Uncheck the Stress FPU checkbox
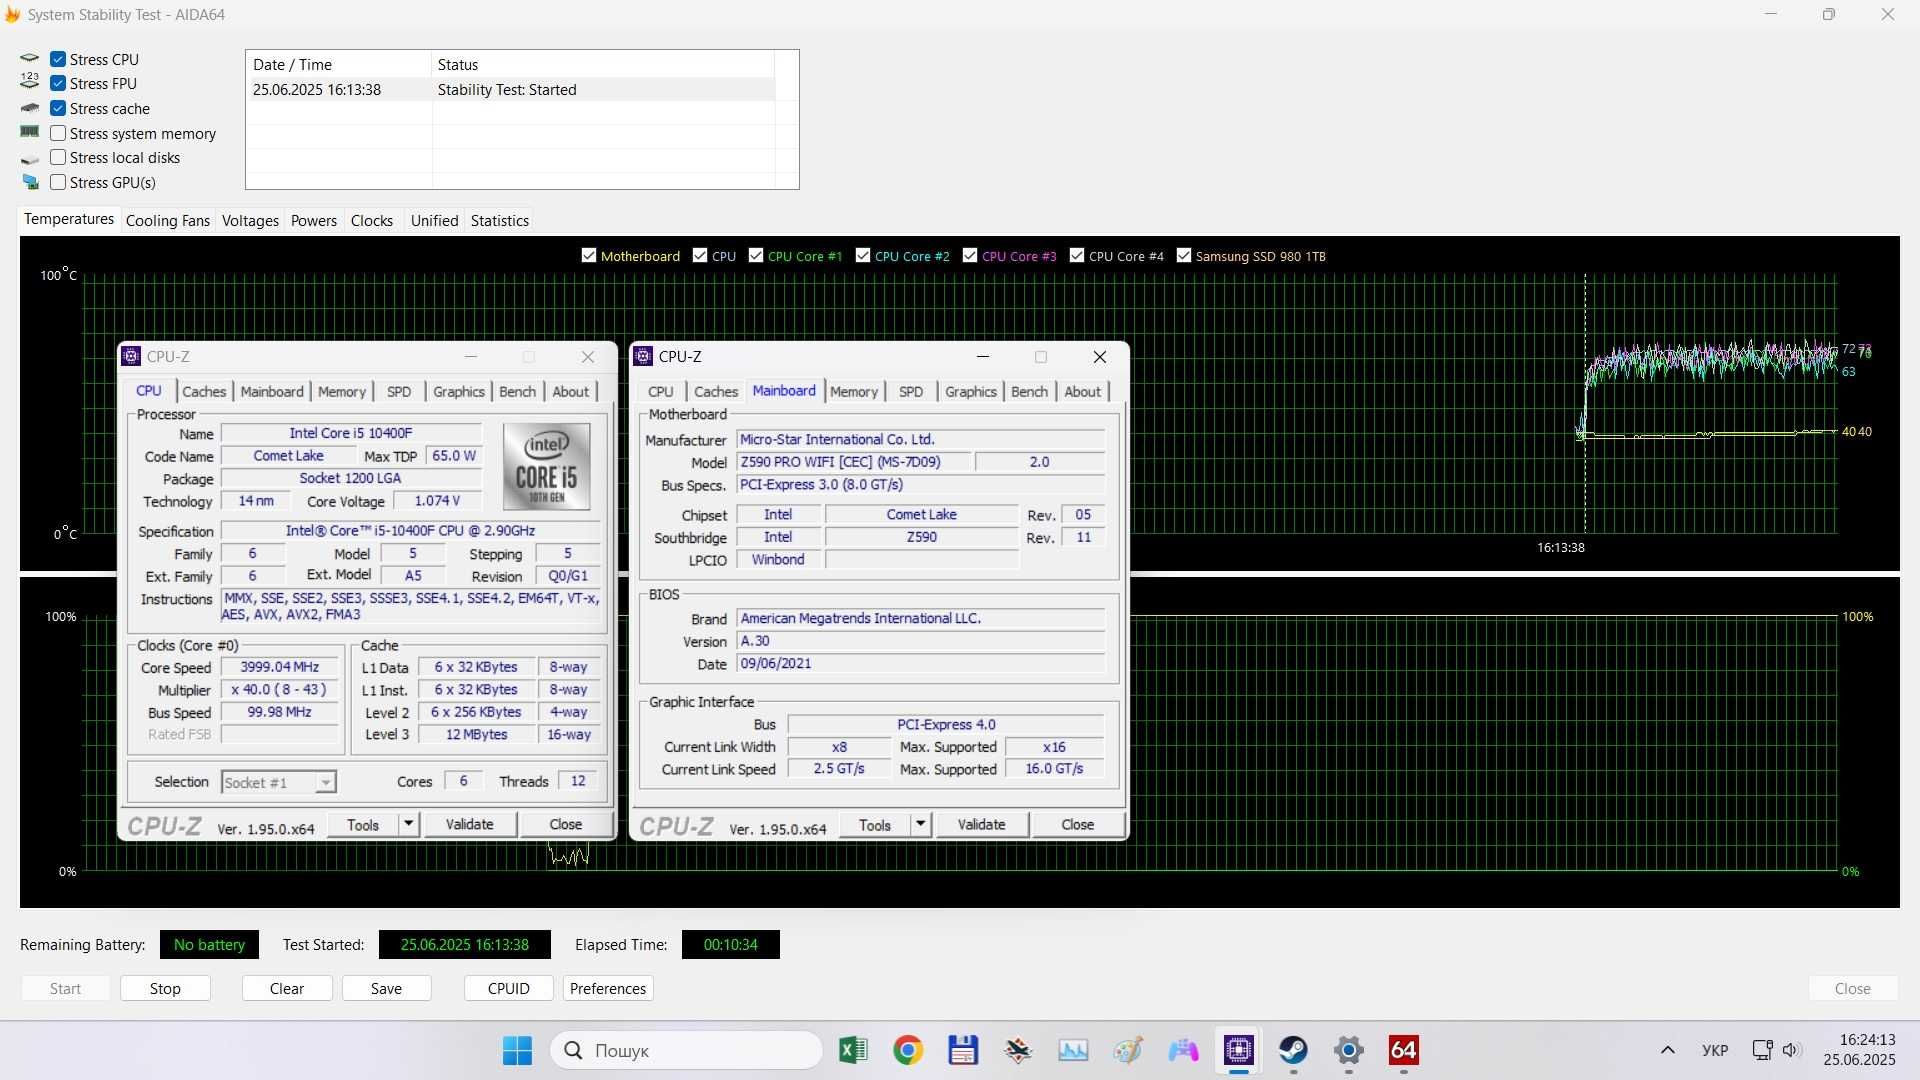 58,83
